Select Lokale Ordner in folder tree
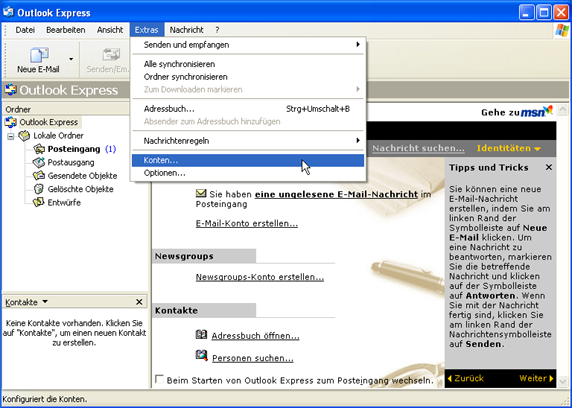The width and height of the screenshot is (572, 408). point(58,136)
